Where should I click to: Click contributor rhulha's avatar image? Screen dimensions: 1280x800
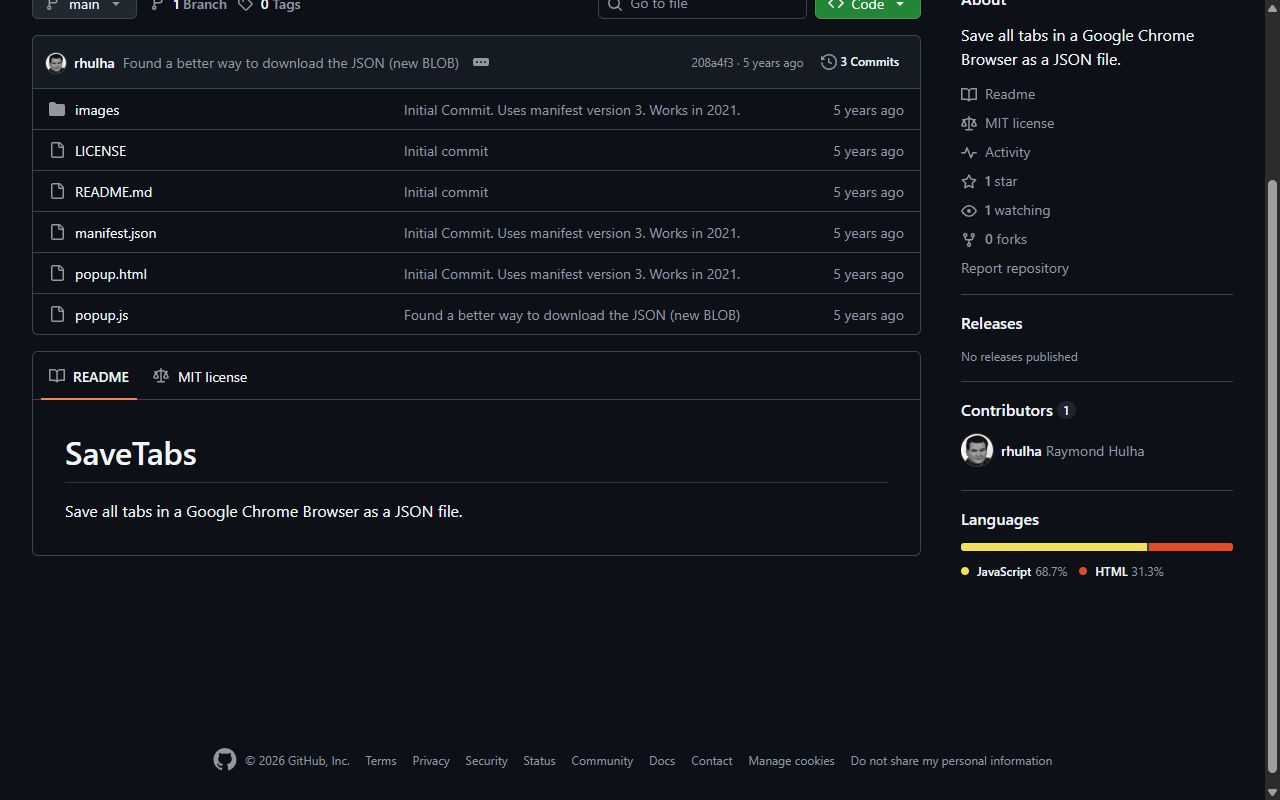977,450
